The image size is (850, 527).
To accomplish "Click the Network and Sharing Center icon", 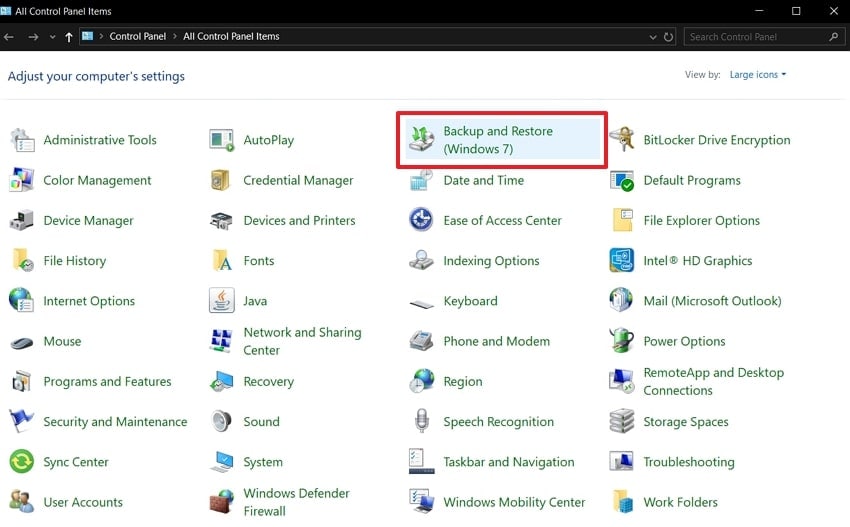I will (221, 340).
